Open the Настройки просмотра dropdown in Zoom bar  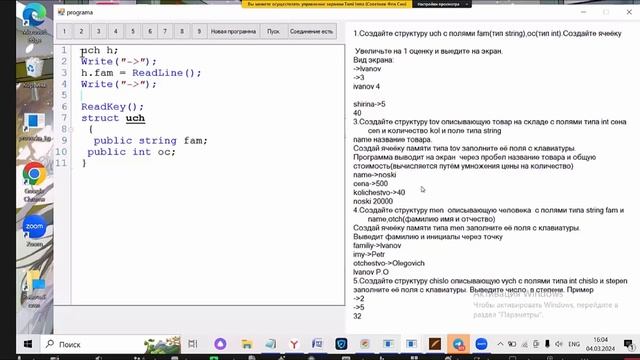(442, 4)
